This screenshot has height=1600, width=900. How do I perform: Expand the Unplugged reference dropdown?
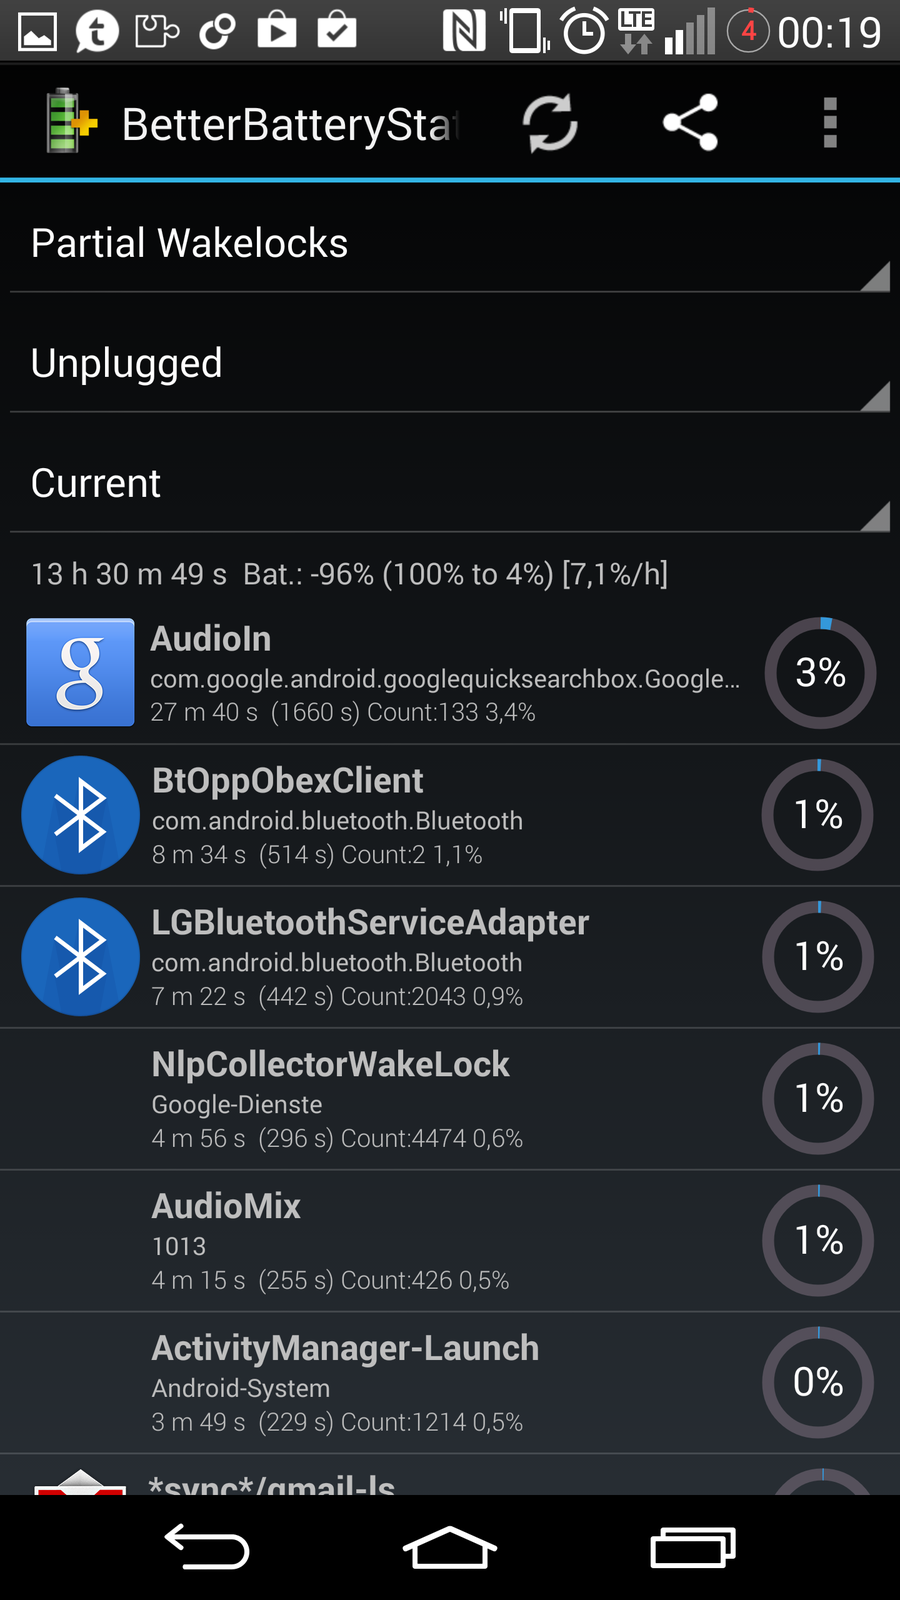450,364
